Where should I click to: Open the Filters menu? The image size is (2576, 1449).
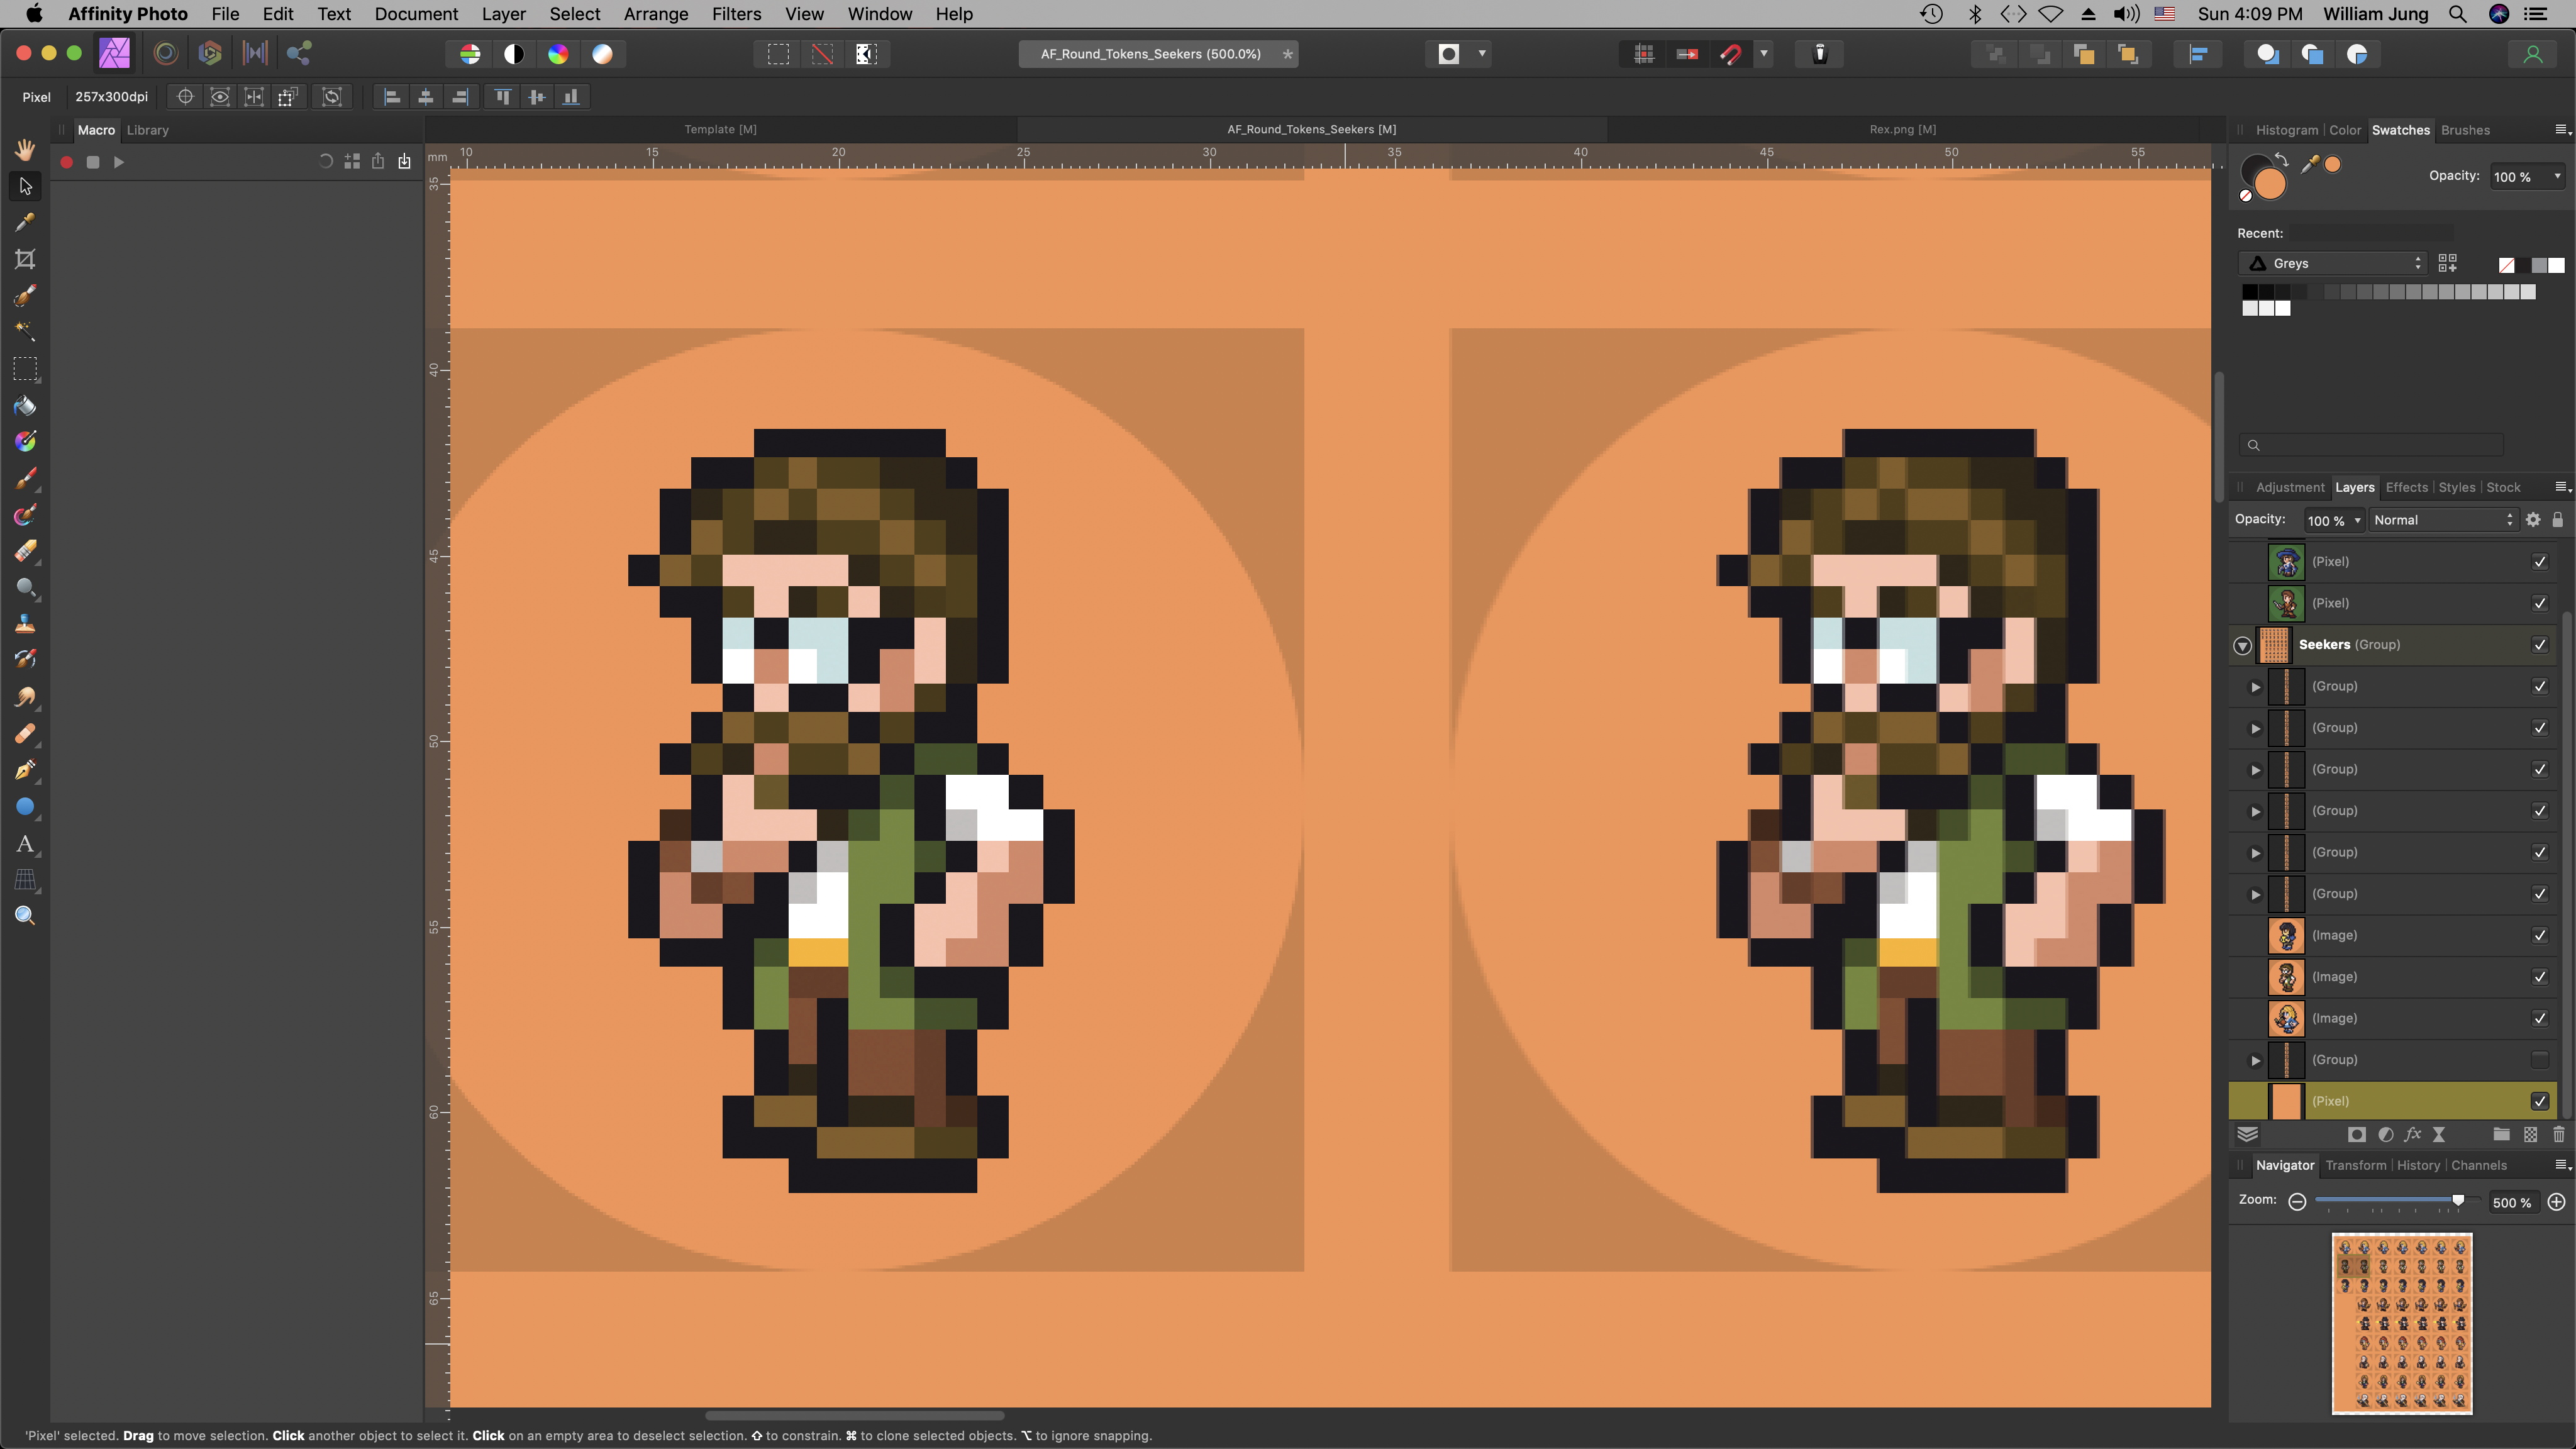(x=735, y=14)
